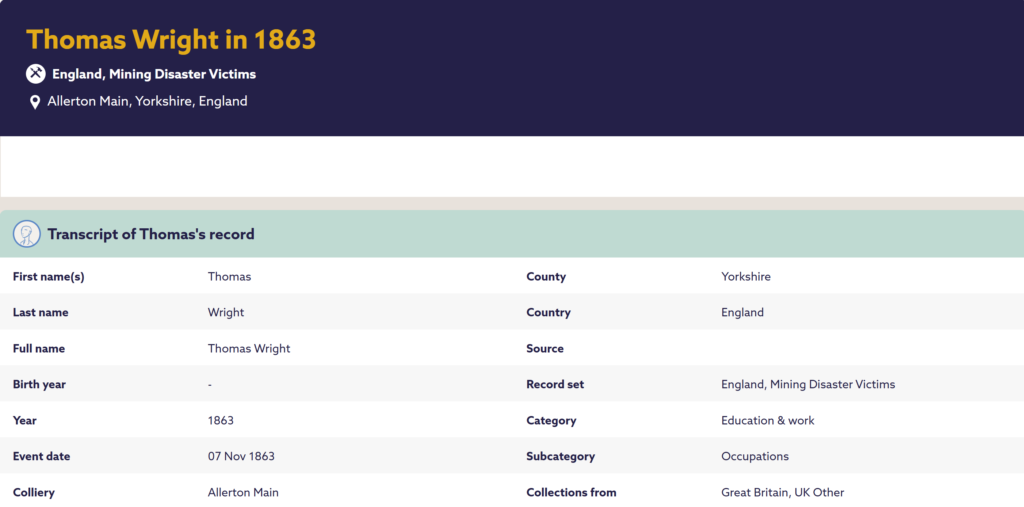
Task: Click Record set England, Mining Disaster Victims
Action: [x=808, y=384]
